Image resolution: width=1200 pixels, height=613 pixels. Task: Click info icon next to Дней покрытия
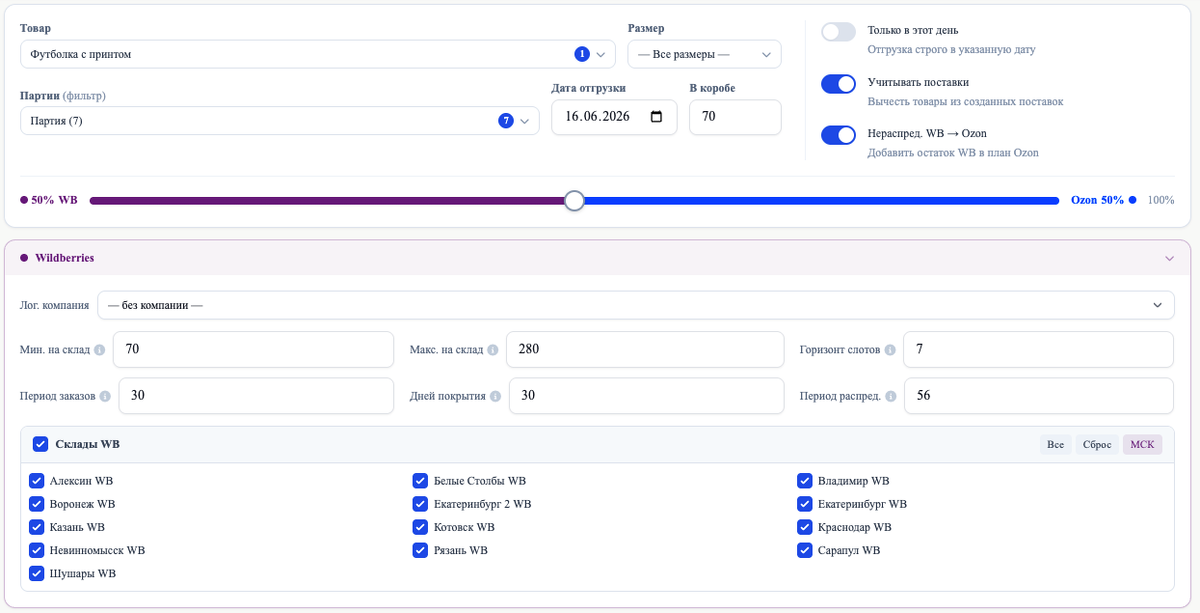495,396
